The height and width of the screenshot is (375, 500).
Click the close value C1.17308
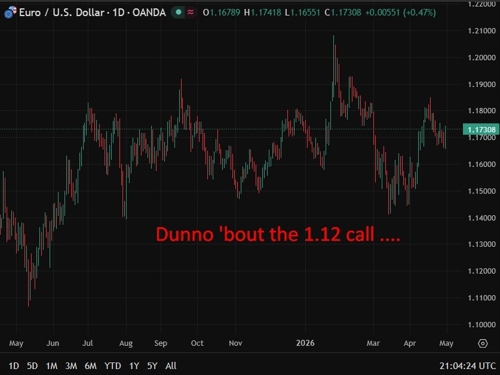(x=343, y=13)
